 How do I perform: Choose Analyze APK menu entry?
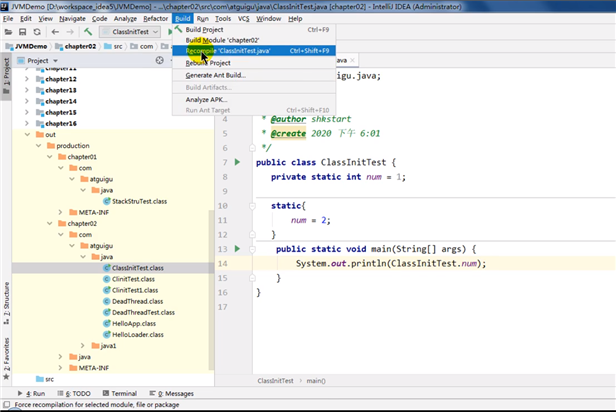click(x=254, y=99)
